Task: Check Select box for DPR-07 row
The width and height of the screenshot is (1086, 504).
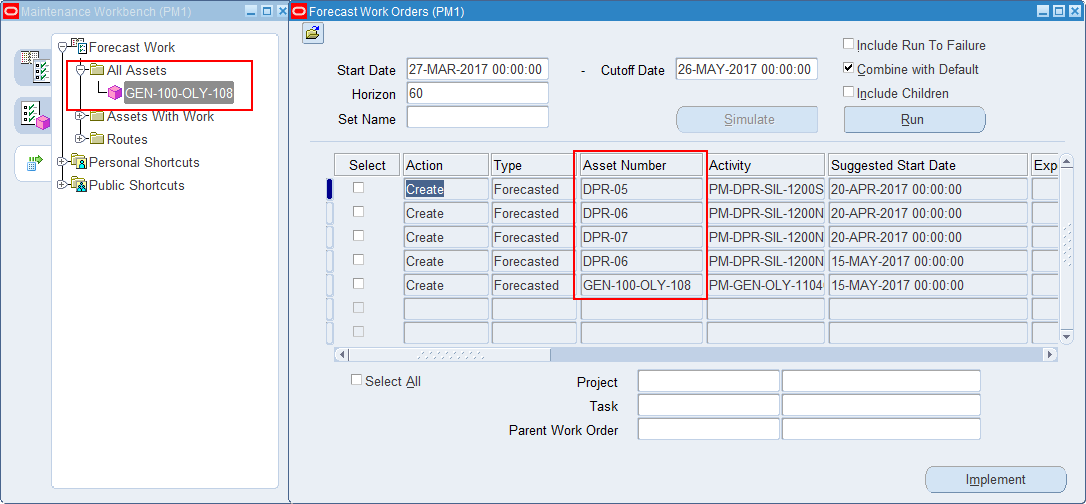Action: click(x=359, y=235)
